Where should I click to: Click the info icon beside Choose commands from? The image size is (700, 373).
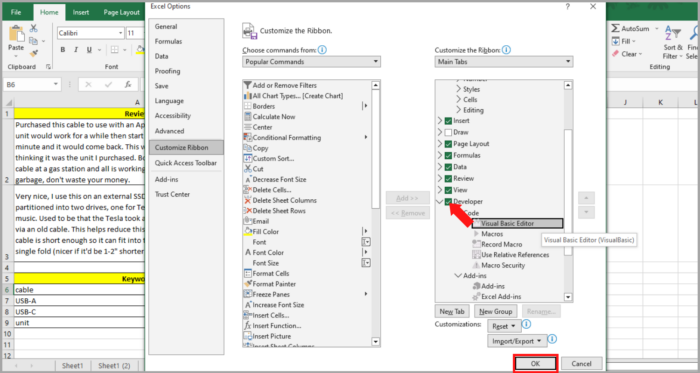pyautogui.click(x=322, y=50)
